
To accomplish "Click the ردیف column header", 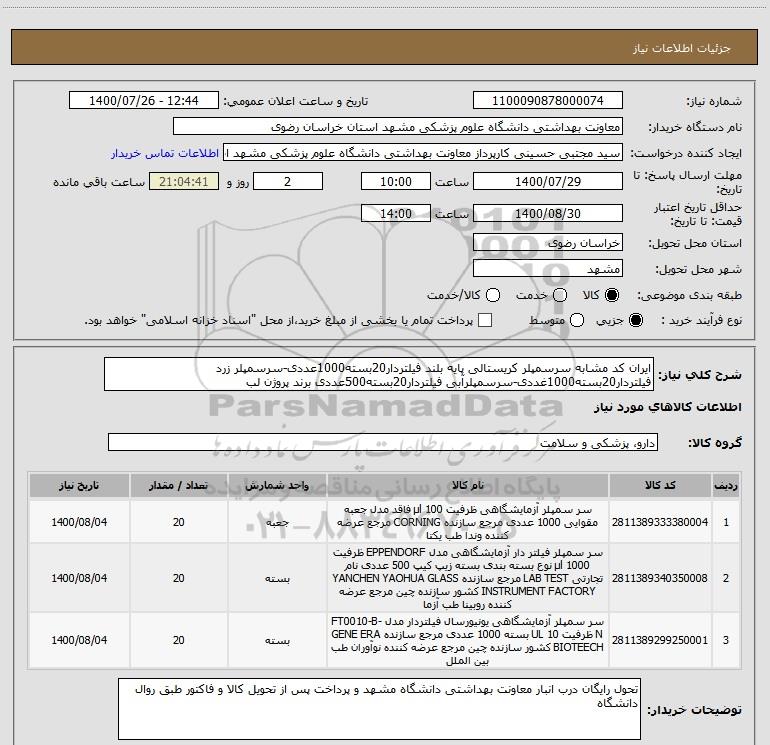I will [x=726, y=486].
